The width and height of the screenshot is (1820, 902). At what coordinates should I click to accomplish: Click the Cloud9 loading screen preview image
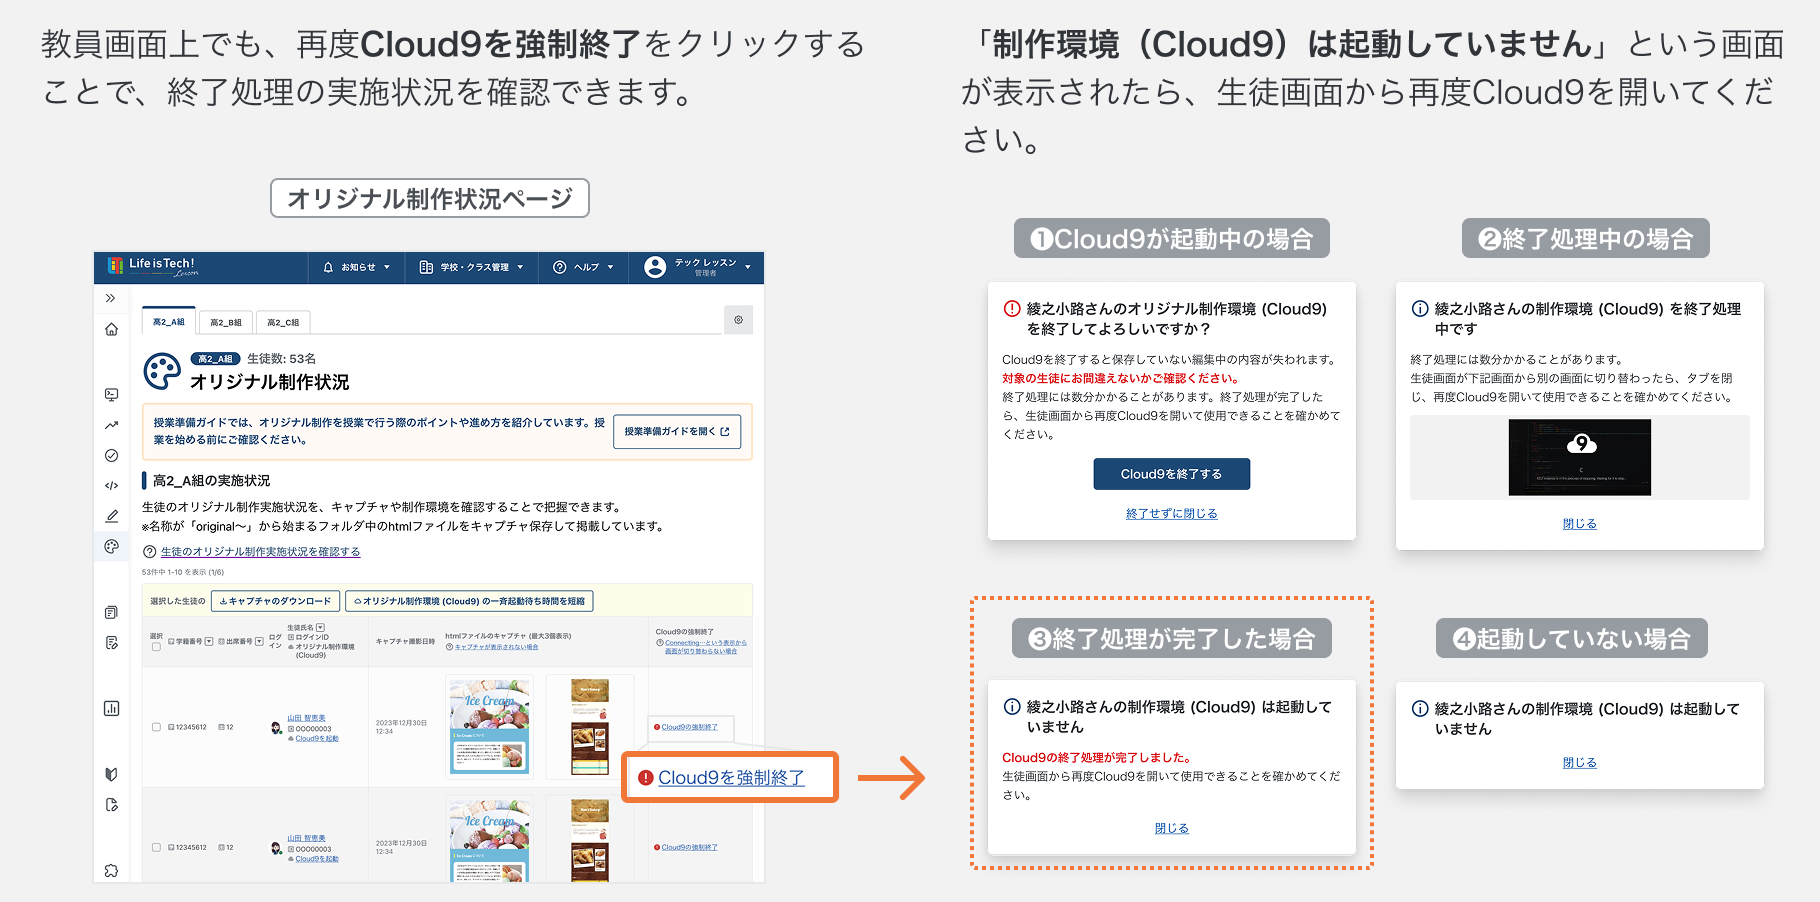coord(1580,457)
